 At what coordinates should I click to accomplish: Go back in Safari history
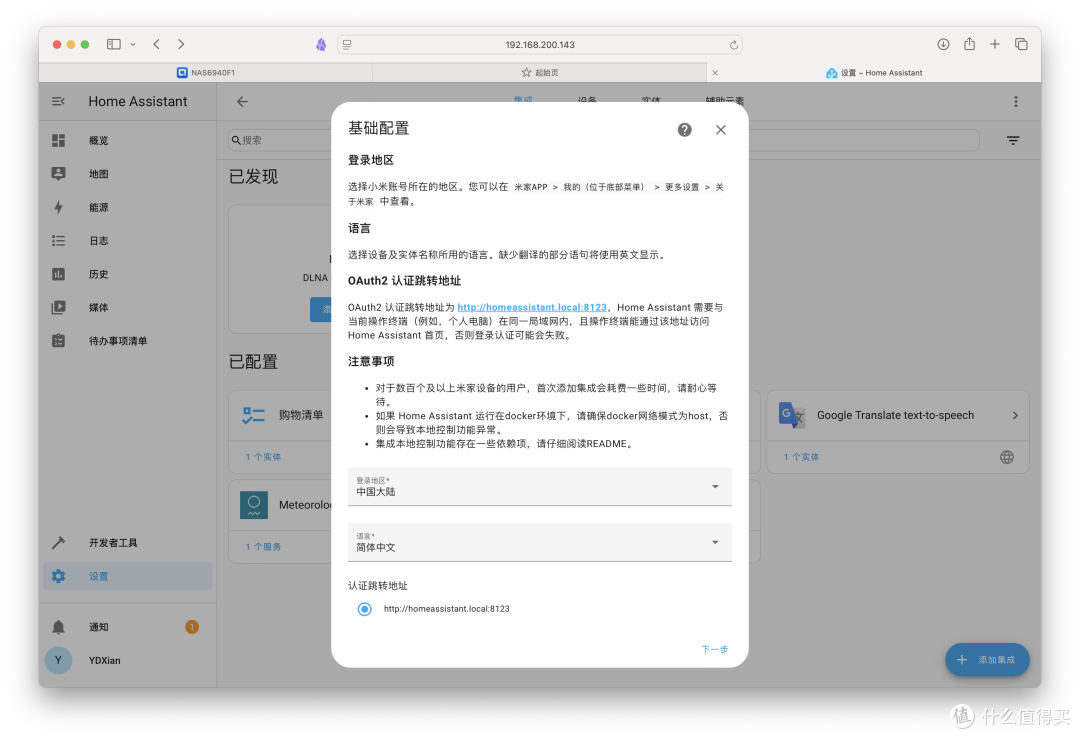point(156,44)
